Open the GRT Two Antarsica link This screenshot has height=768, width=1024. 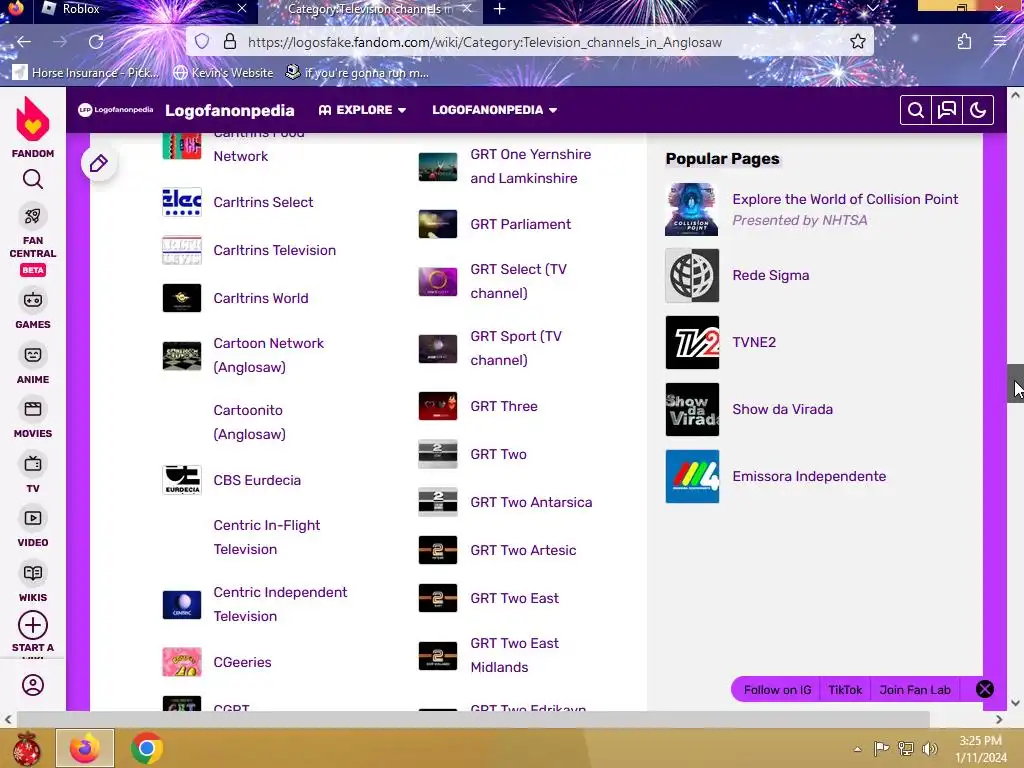point(531,502)
